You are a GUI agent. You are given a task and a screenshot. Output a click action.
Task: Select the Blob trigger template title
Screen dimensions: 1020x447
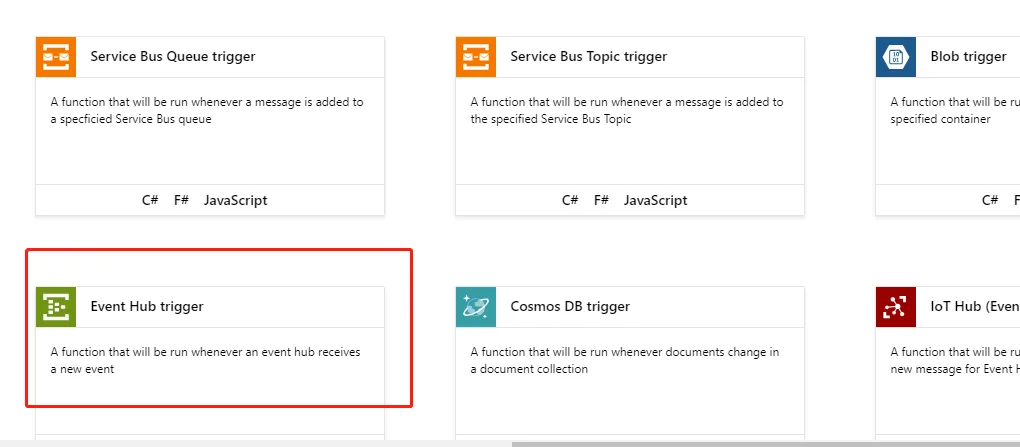click(x=968, y=57)
